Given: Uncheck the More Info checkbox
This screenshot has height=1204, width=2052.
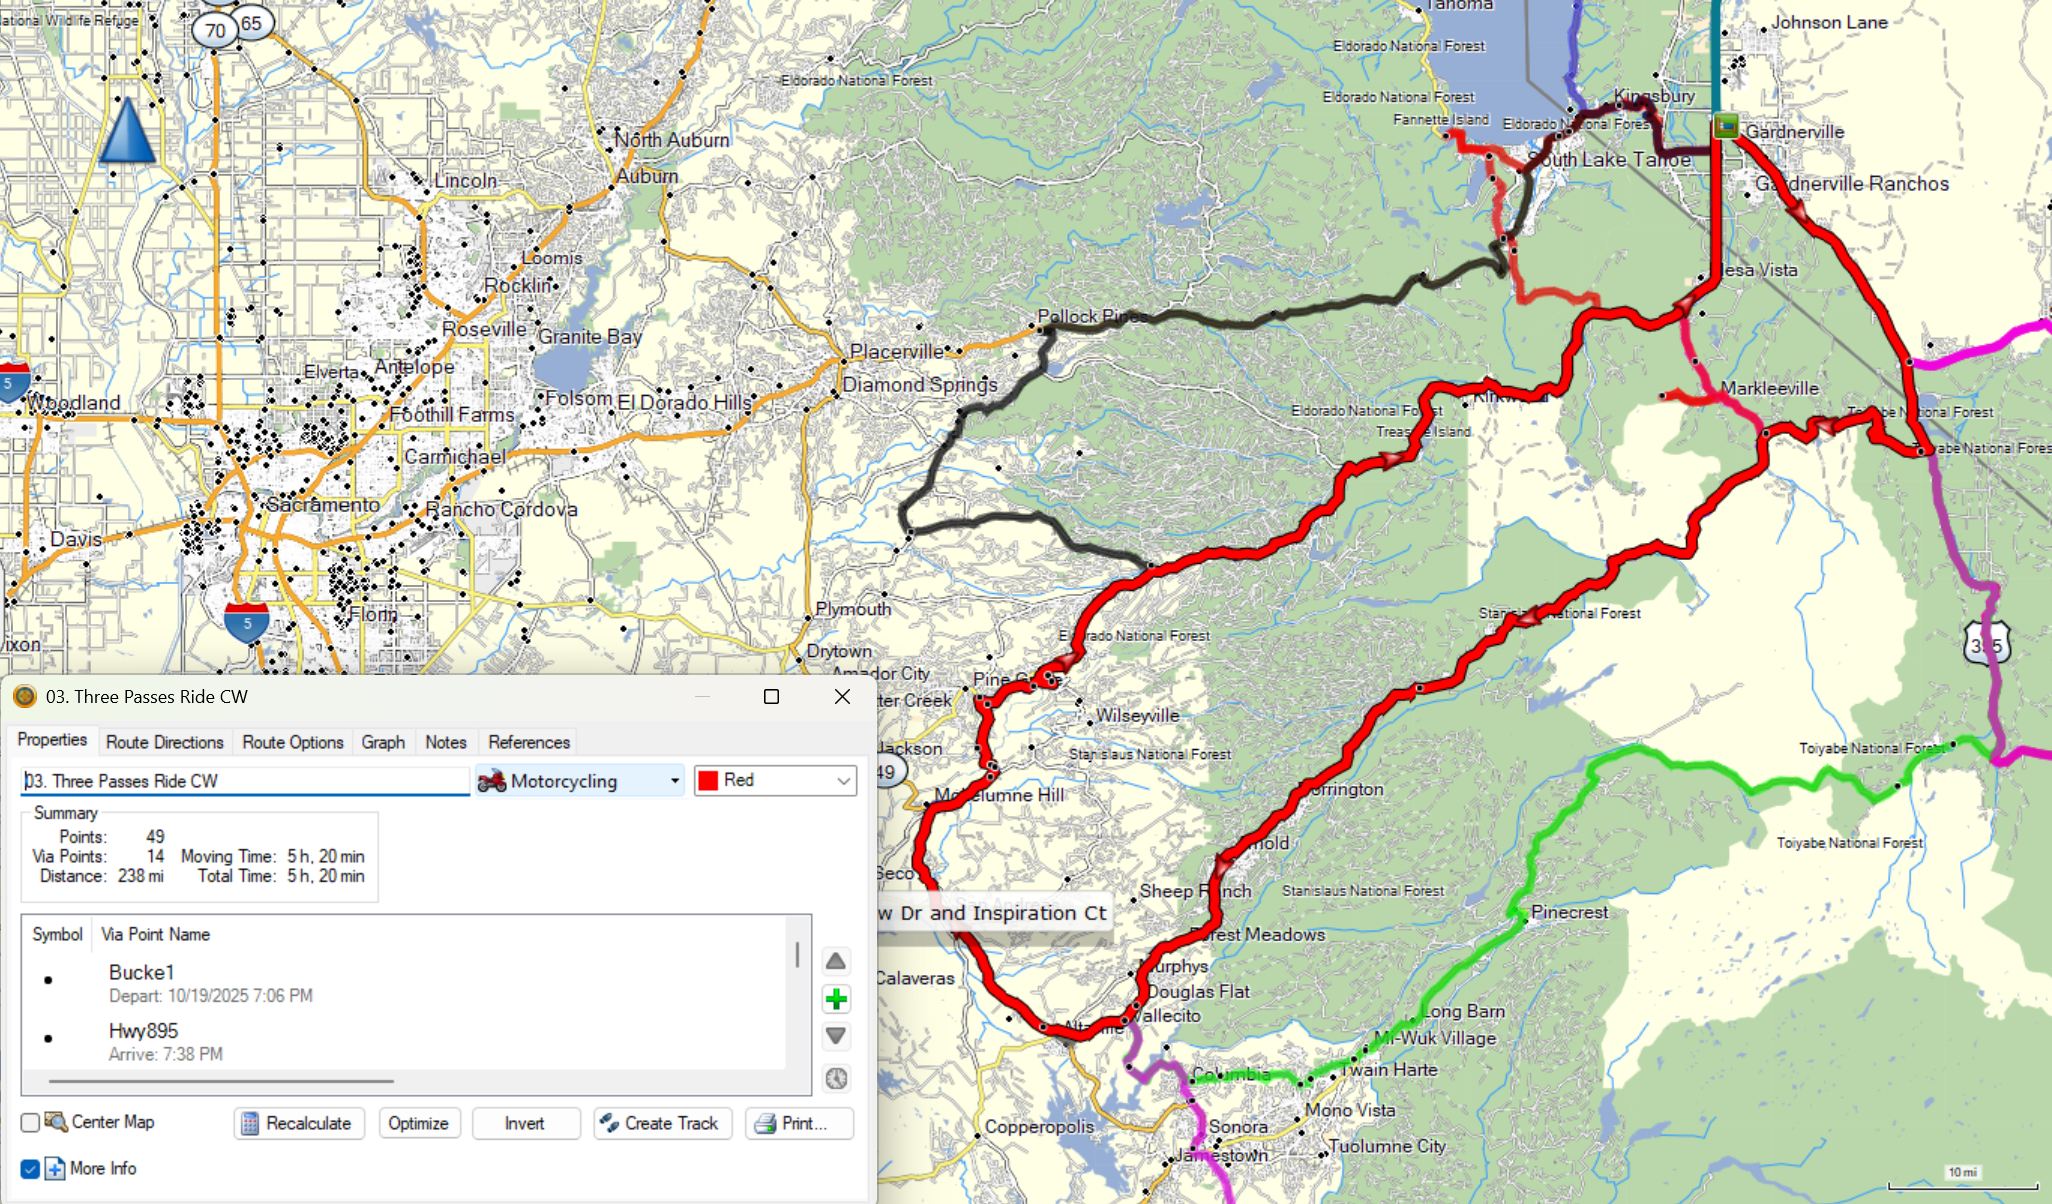Looking at the screenshot, I should pyautogui.click(x=30, y=1168).
